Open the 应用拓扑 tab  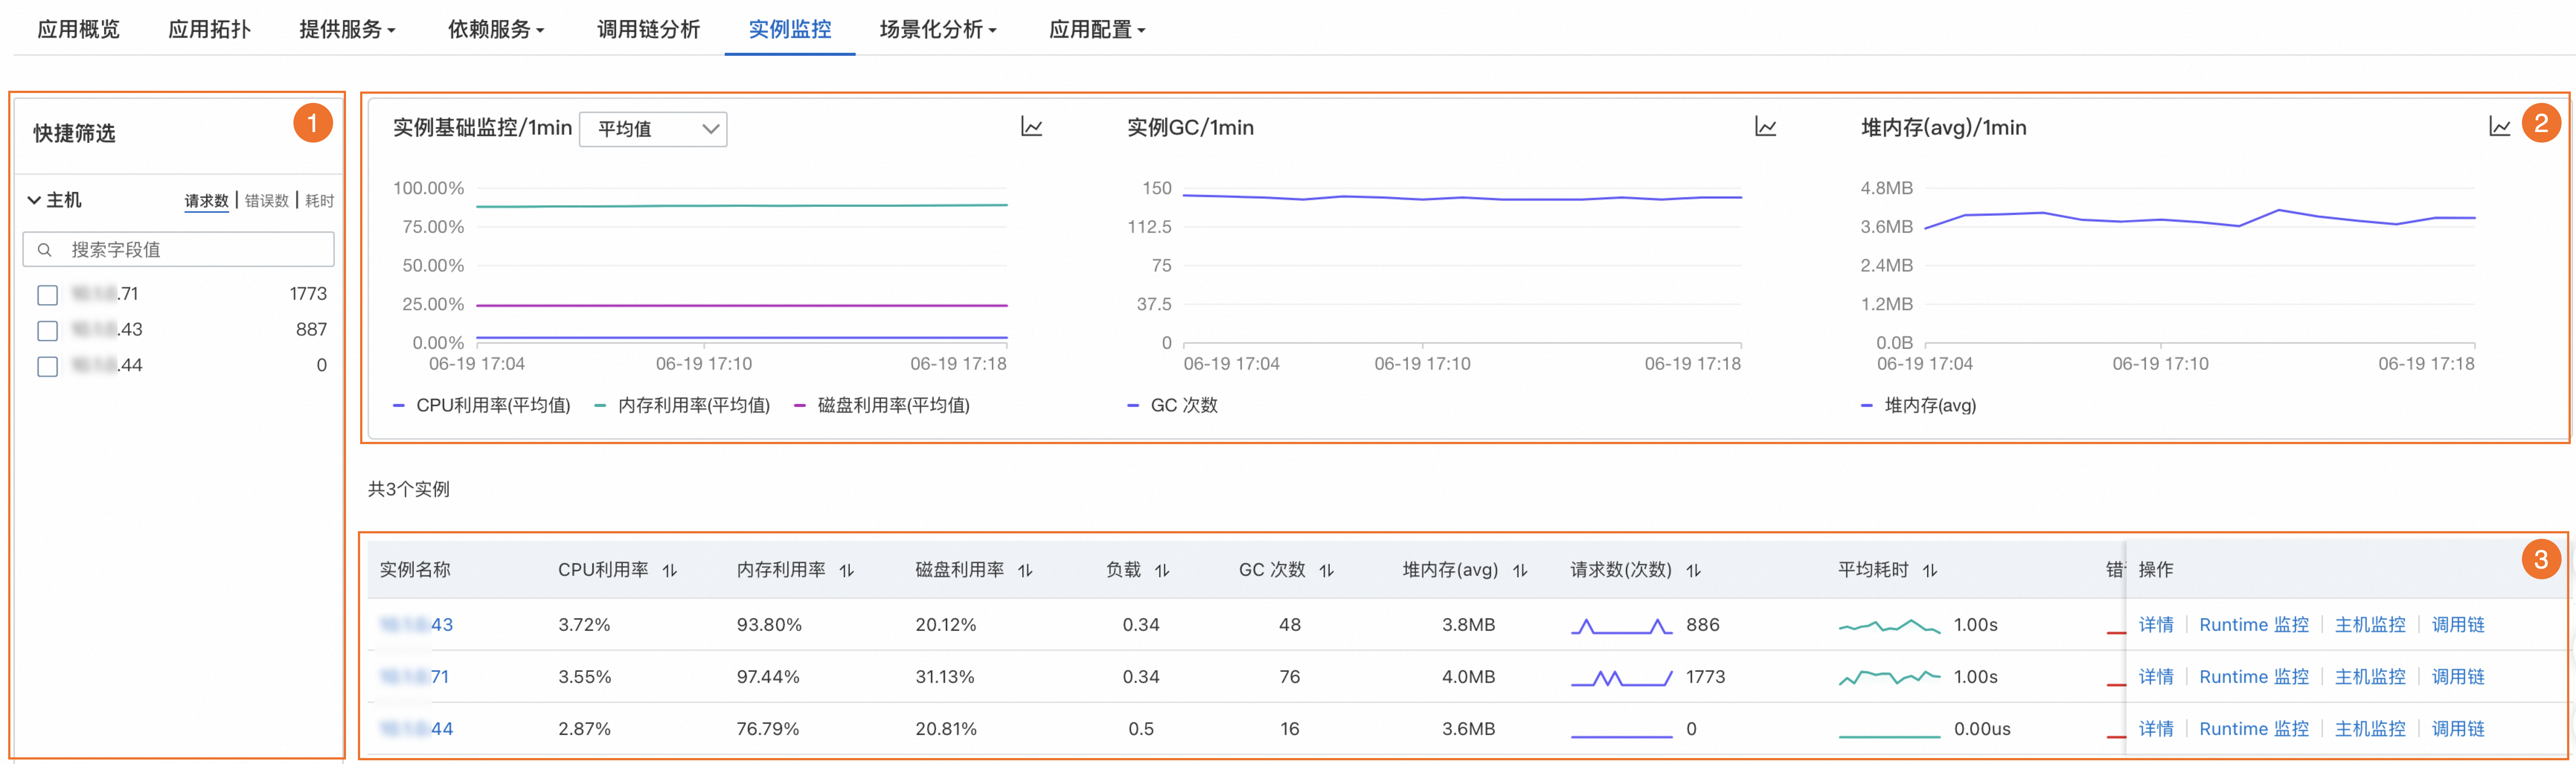tap(209, 29)
